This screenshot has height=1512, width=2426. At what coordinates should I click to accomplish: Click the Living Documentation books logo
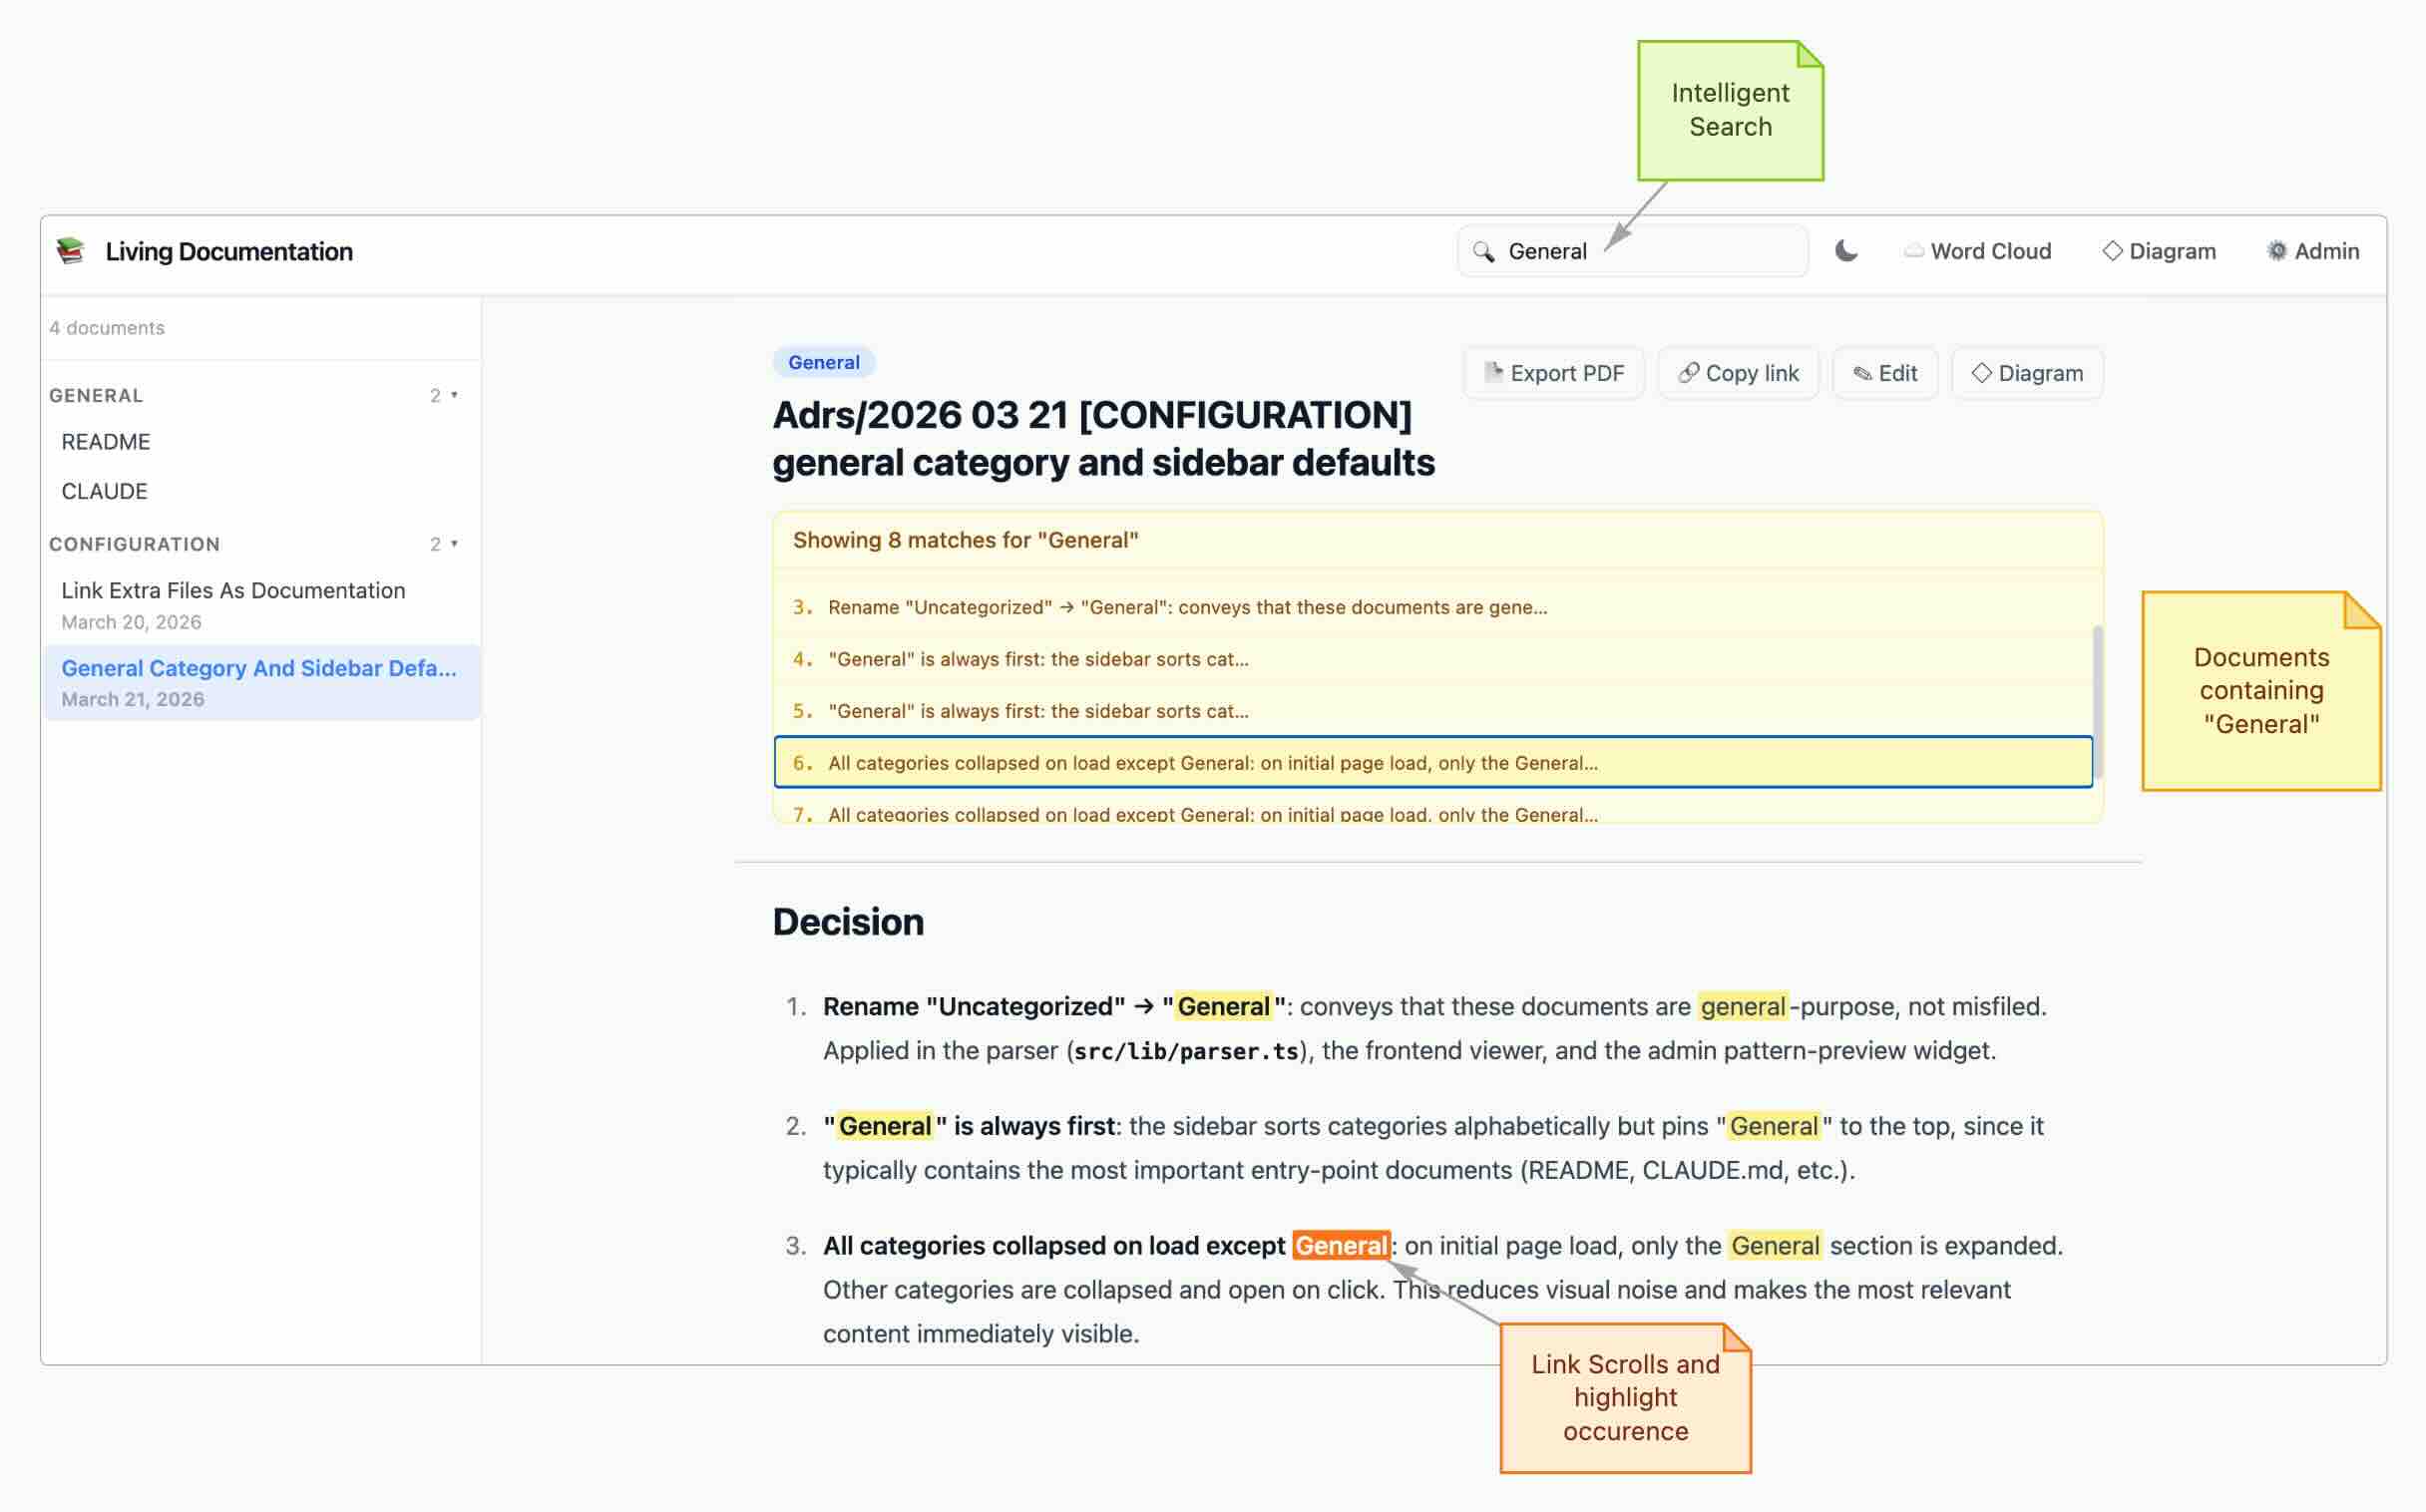click(70, 251)
